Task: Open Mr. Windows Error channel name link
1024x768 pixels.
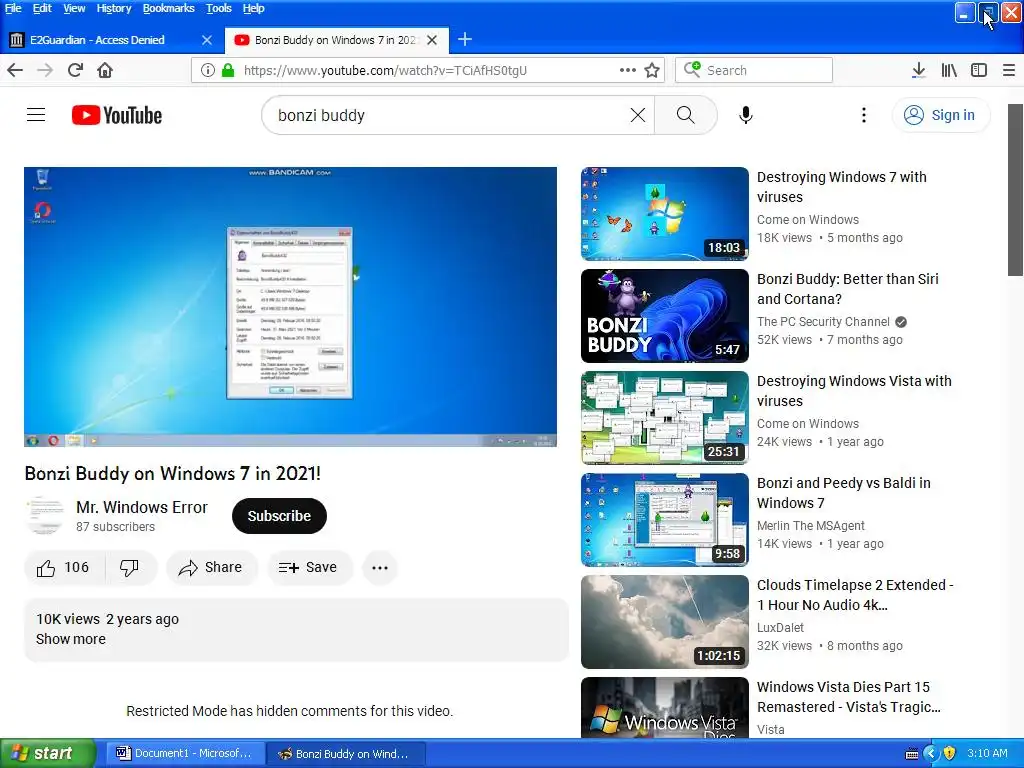Action: [142, 507]
